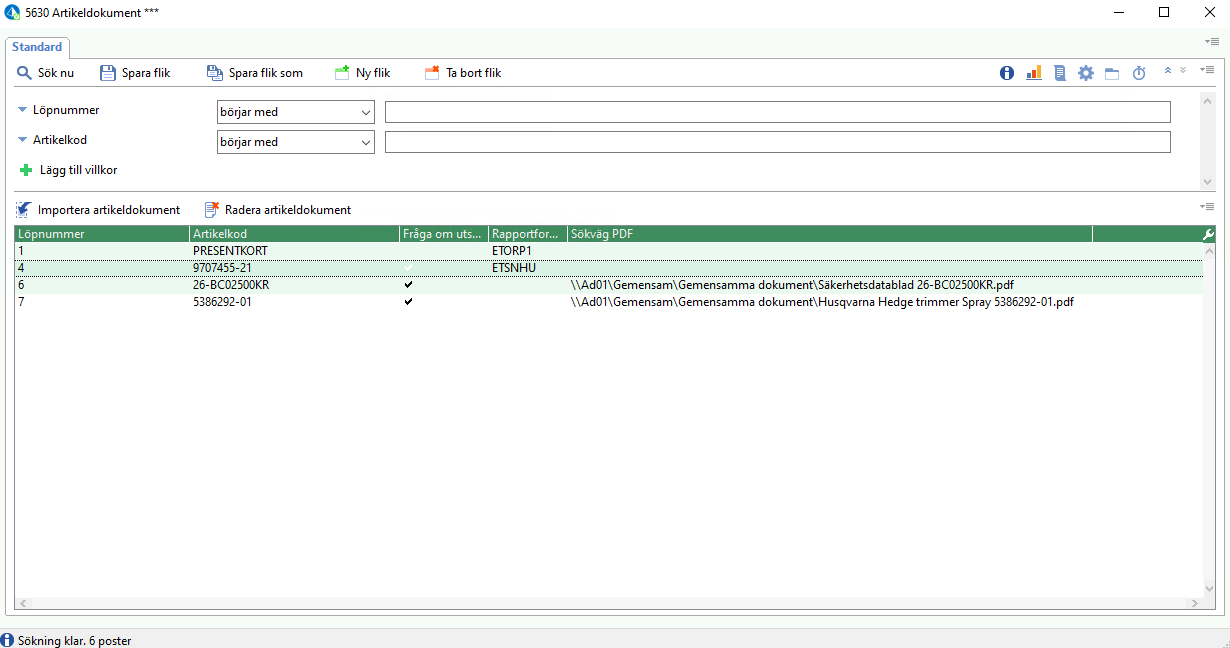Click the Artikelkod search input field
1230x648 pixels.
[778, 142]
